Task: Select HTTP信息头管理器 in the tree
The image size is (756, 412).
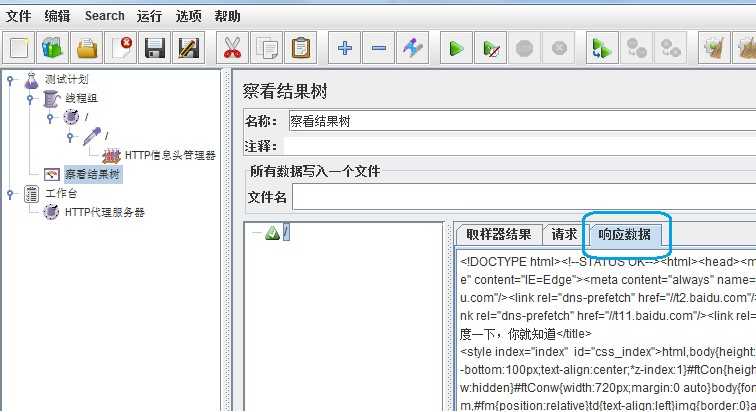Action: [170, 155]
